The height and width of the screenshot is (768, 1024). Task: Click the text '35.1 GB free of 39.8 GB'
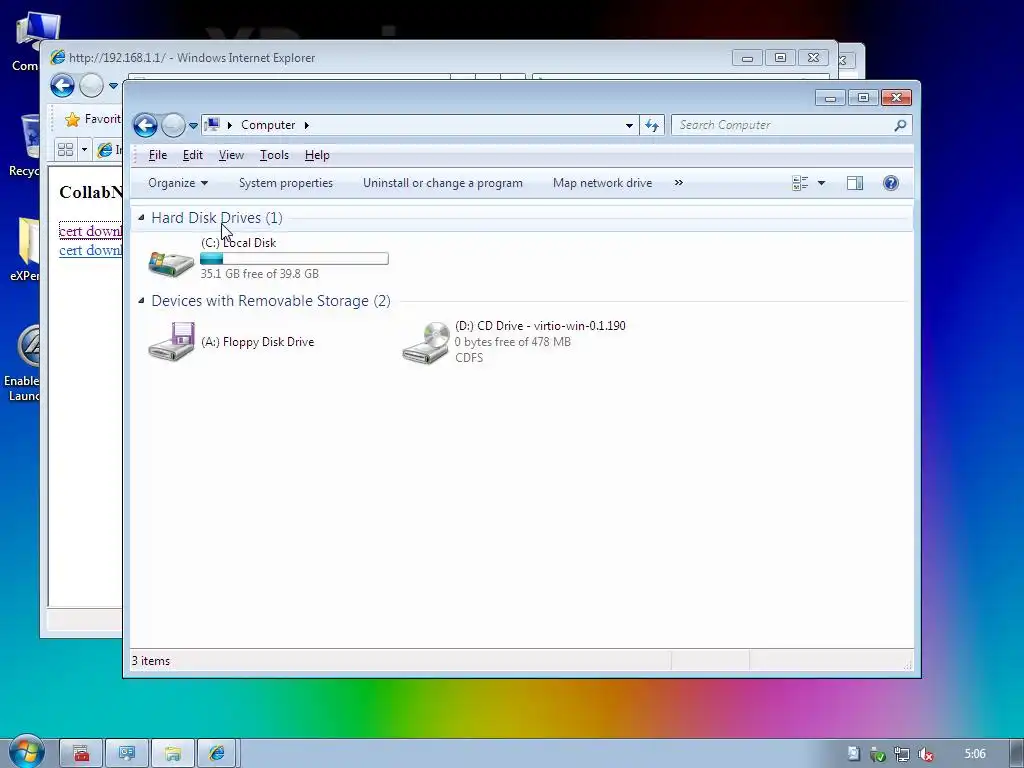click(x=259, y=274)
